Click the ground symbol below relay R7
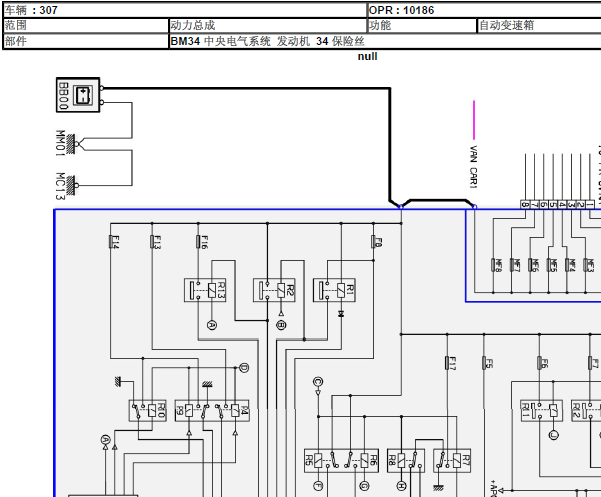The height and width of the screenshot is (497, 601). coord(438,487)
